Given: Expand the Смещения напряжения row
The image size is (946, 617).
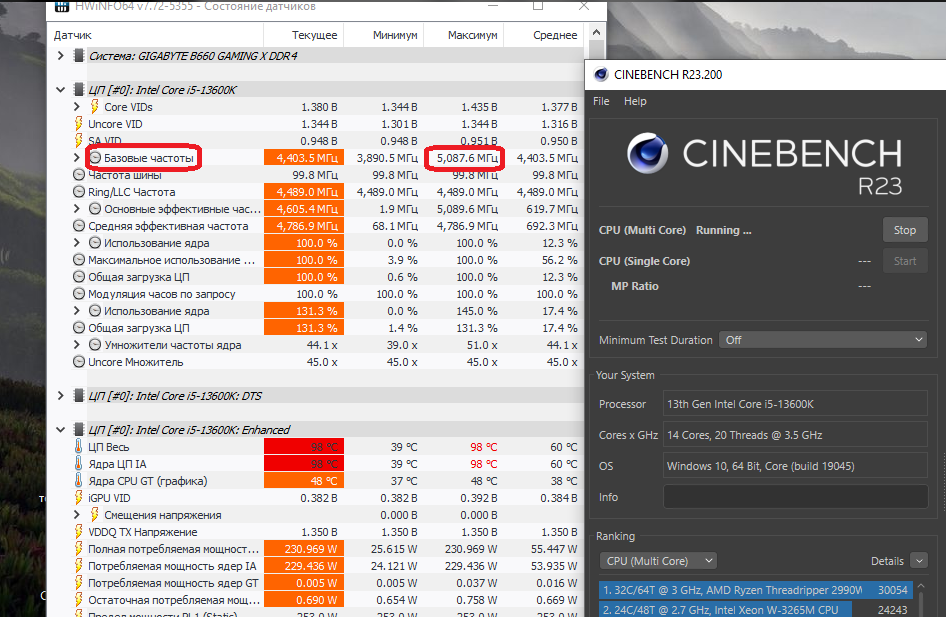Looking at the screenshot, I should click(77, 514).
